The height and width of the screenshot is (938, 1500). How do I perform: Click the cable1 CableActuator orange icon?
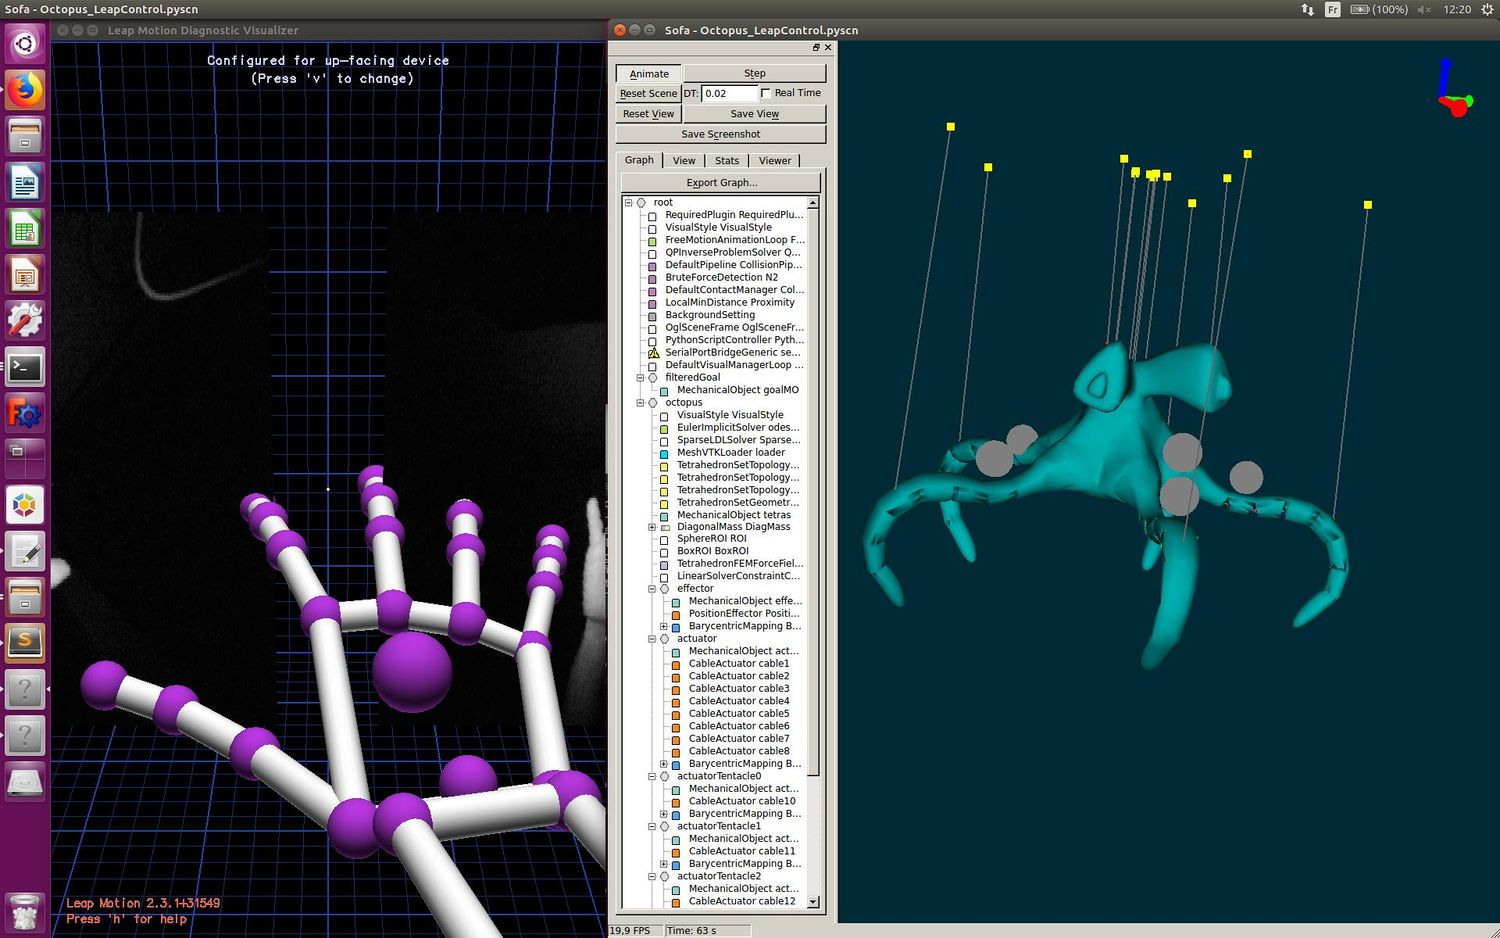coord(676,664)
